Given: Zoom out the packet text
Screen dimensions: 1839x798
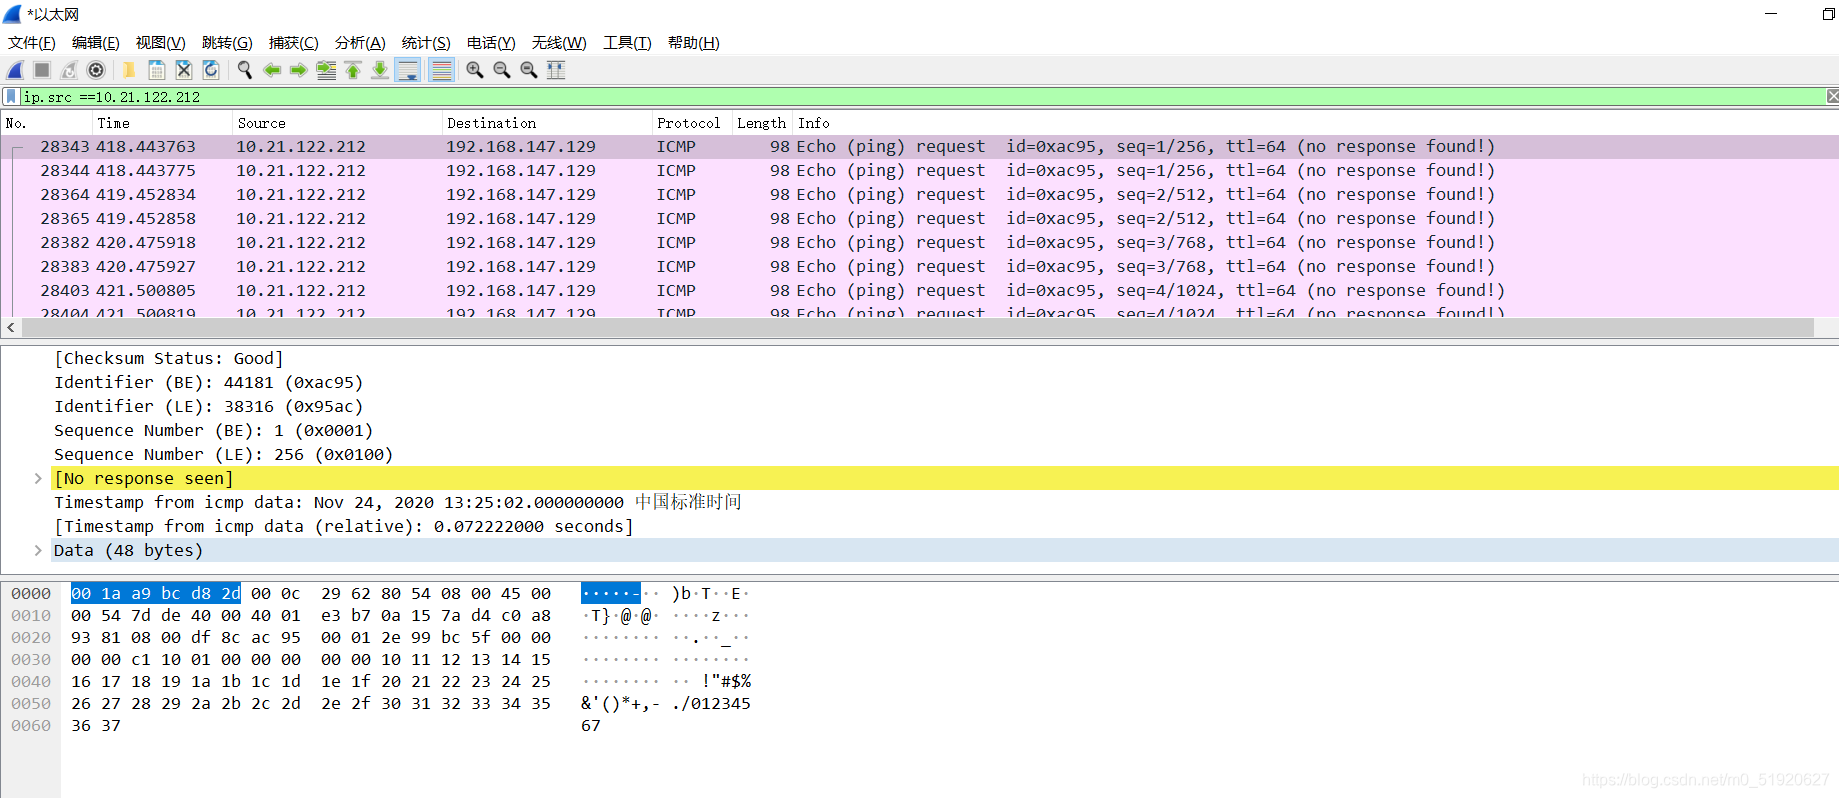Looking at the screenshot, I should (502, 70).
